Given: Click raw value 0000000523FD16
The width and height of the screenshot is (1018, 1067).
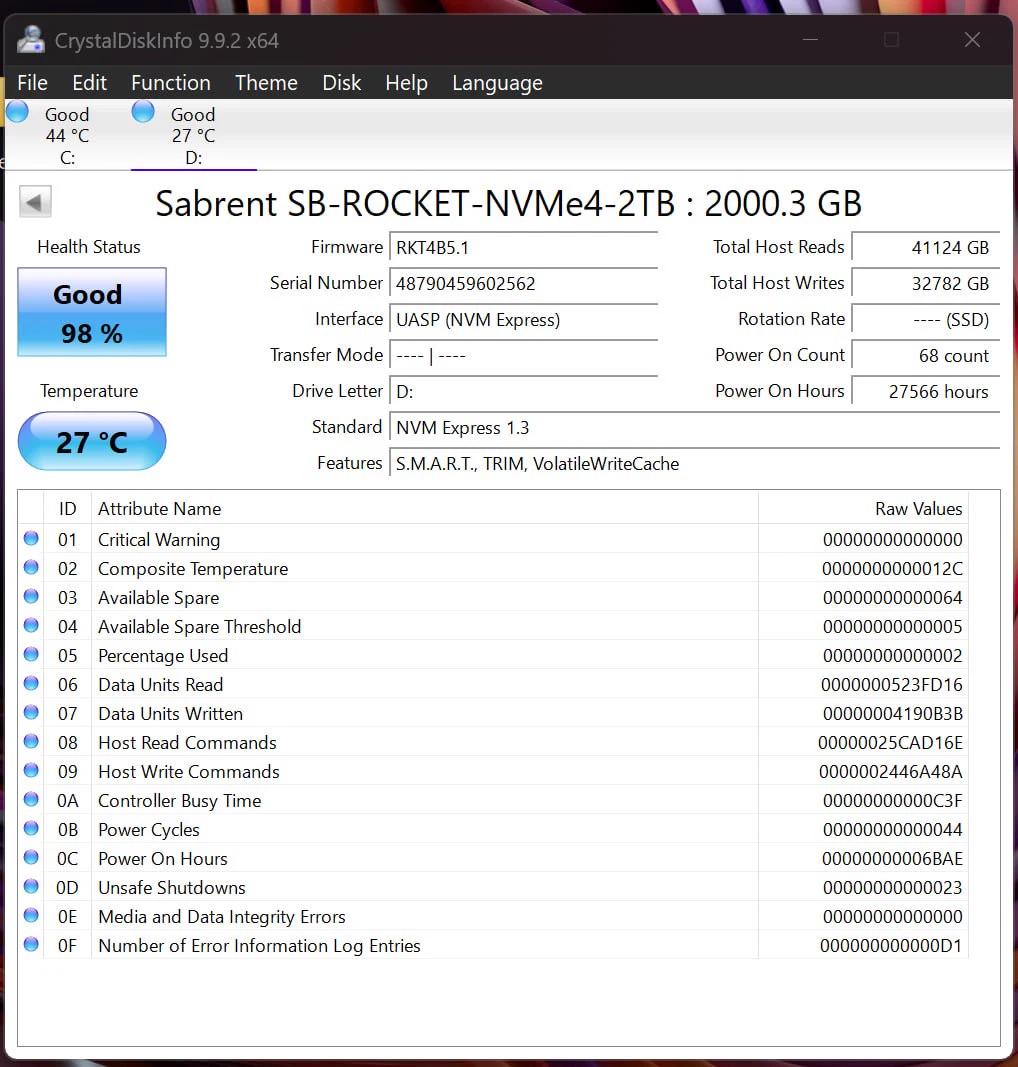Looking at the screenshot, I should pyautogui.click(x=891, y=685).
